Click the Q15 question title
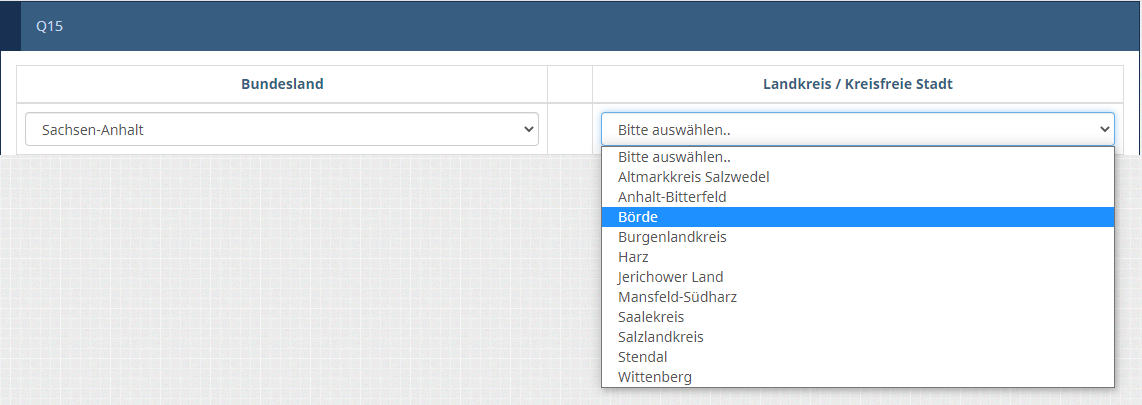This screenshot has height=405, width=1142. (x=50, y=27)
